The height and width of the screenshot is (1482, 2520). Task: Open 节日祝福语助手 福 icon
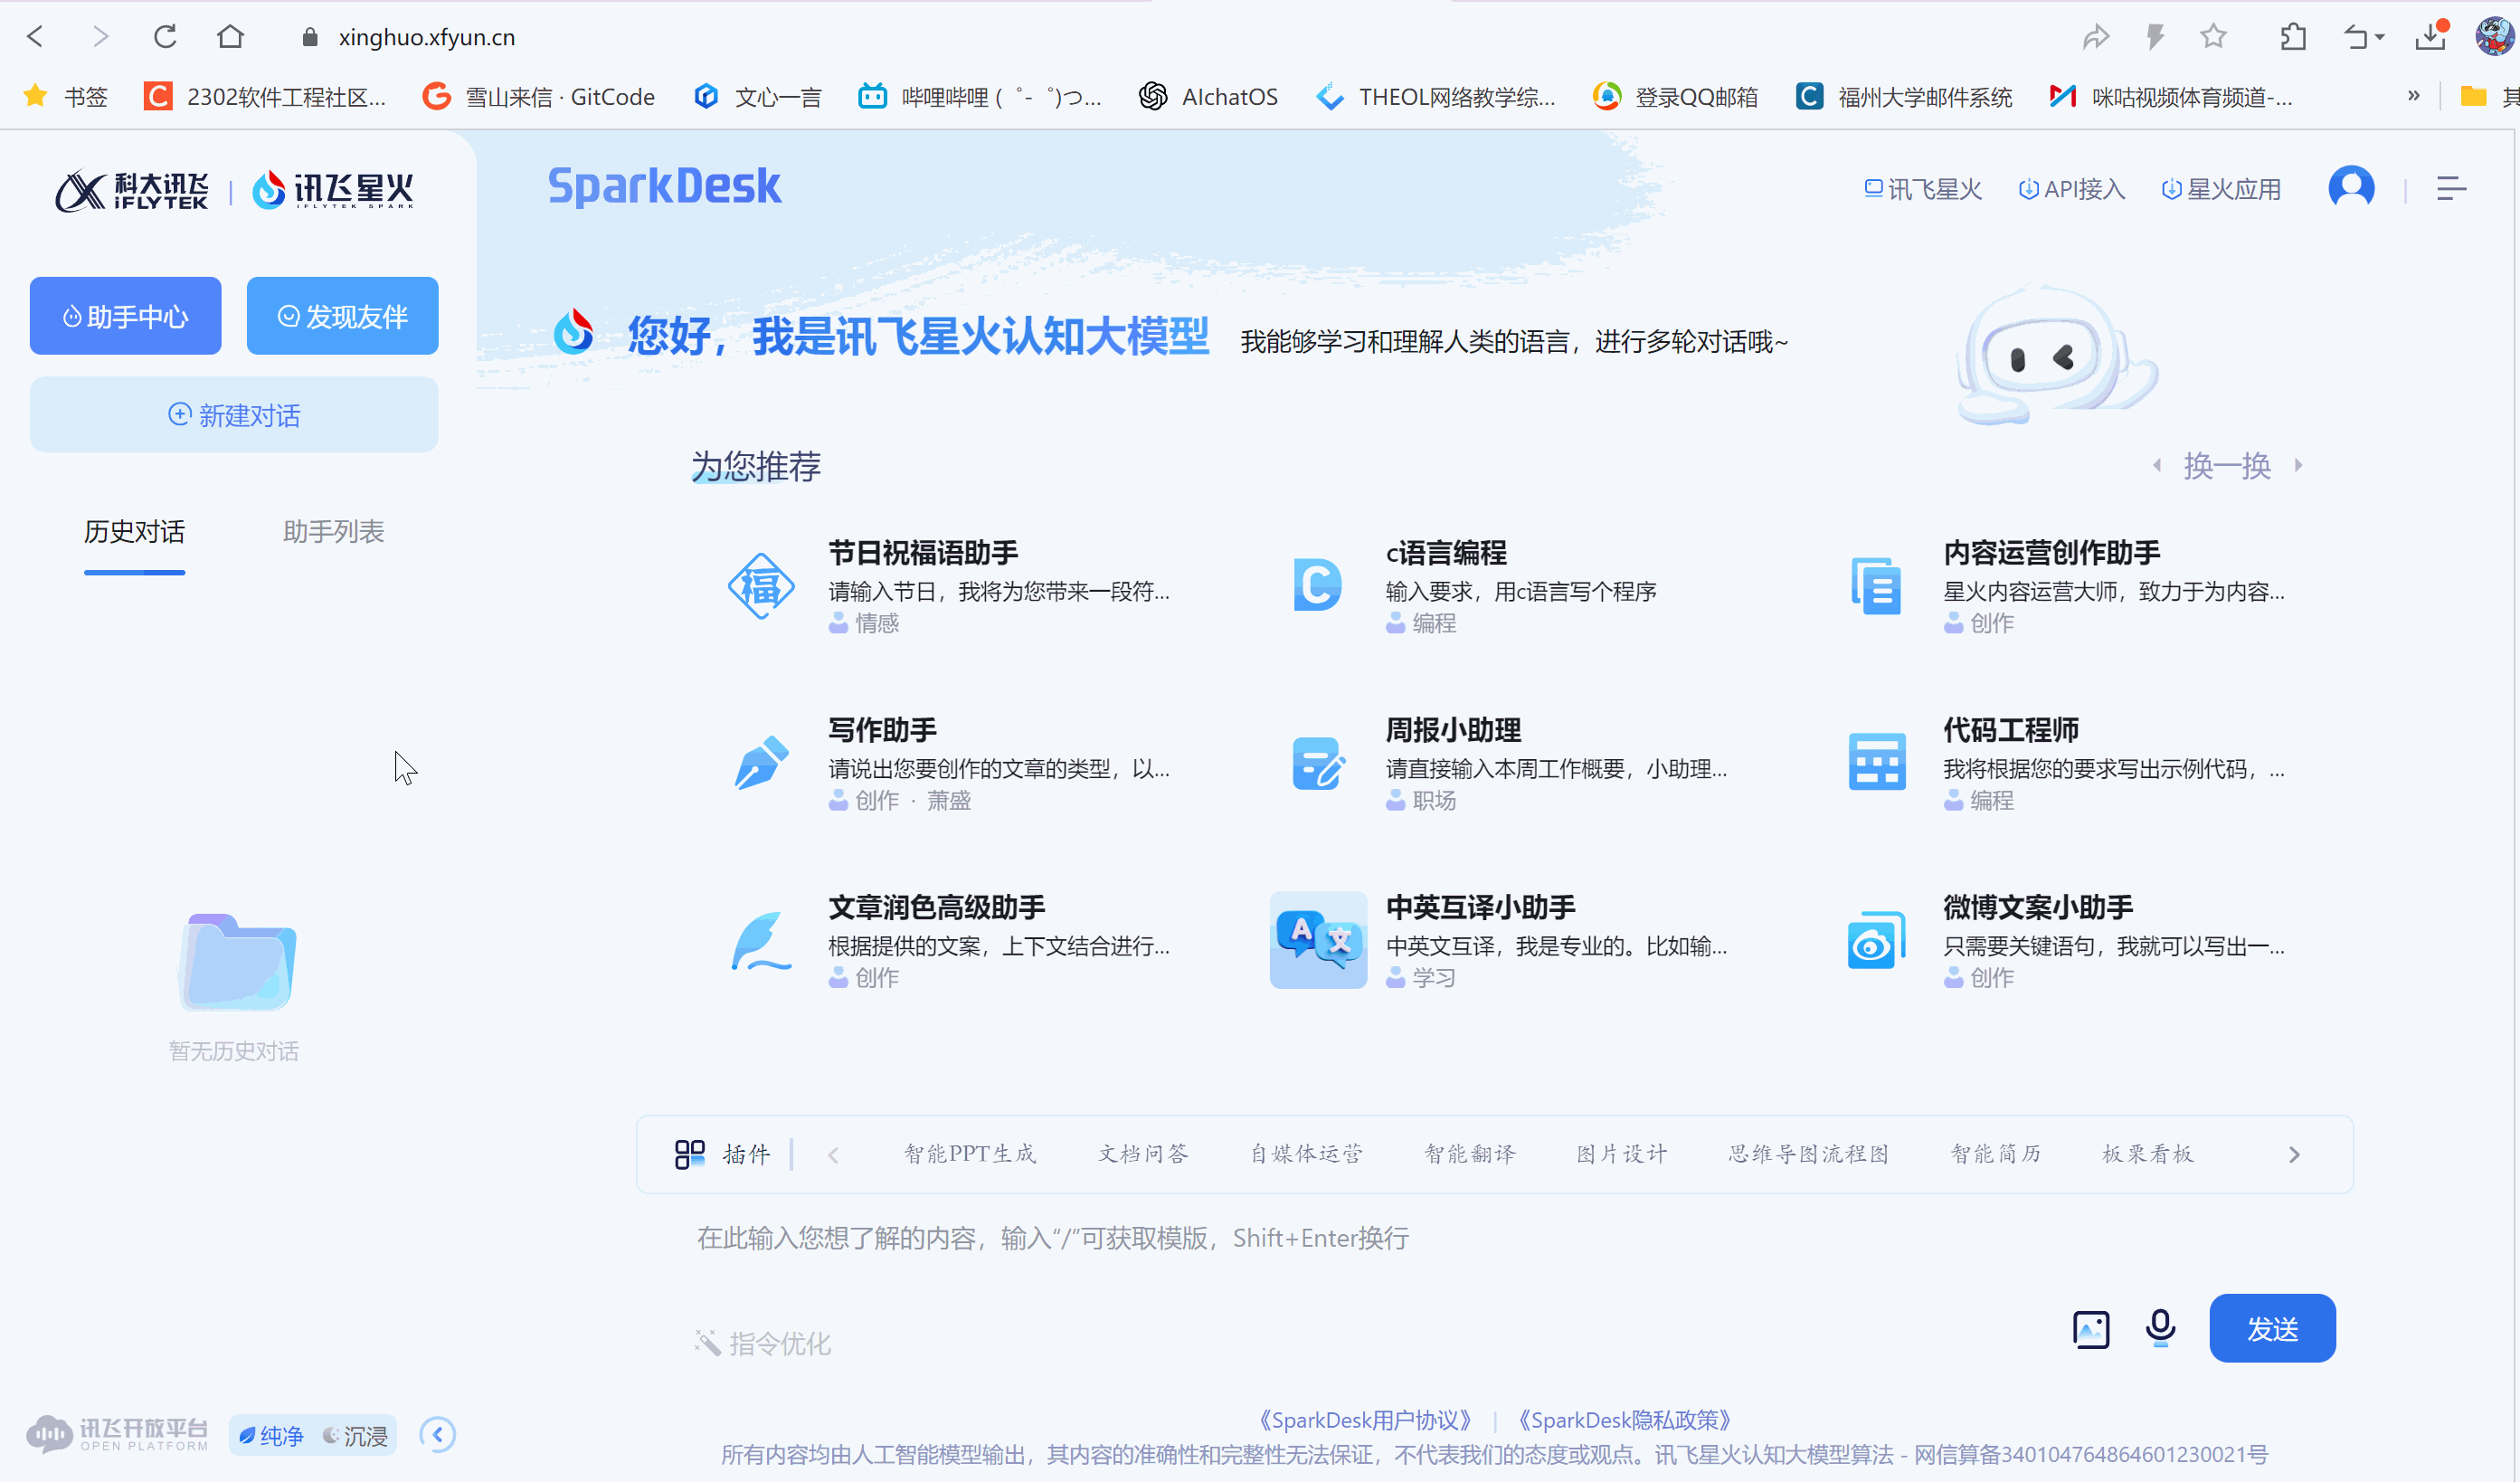coord(761,586)
